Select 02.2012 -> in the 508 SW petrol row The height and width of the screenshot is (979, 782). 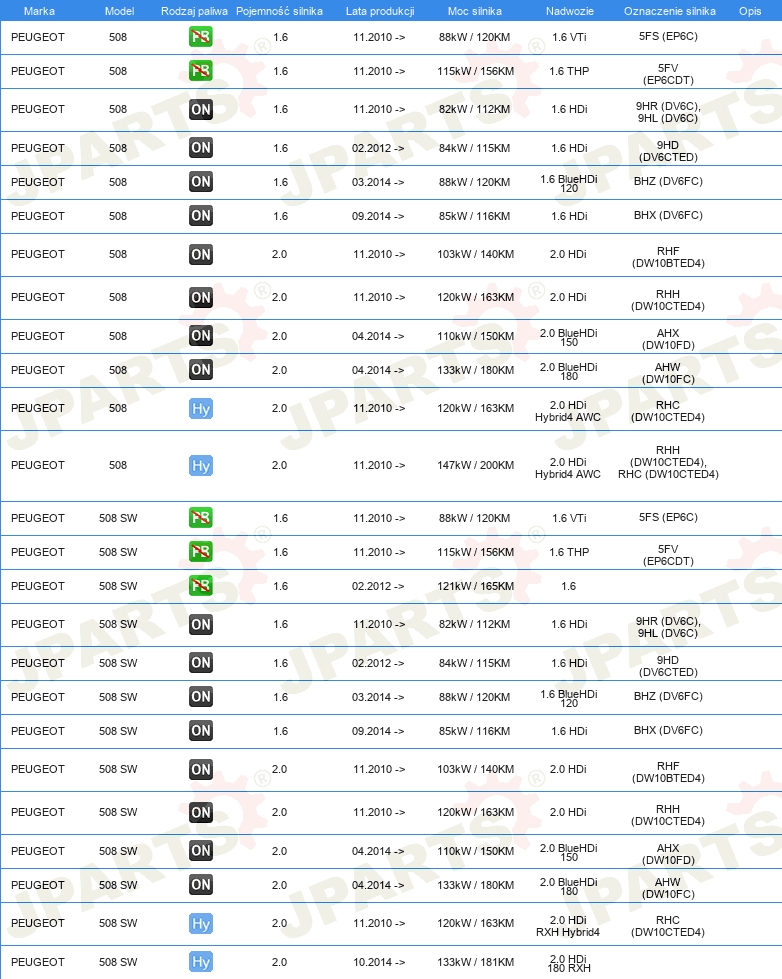coord(378,586)
